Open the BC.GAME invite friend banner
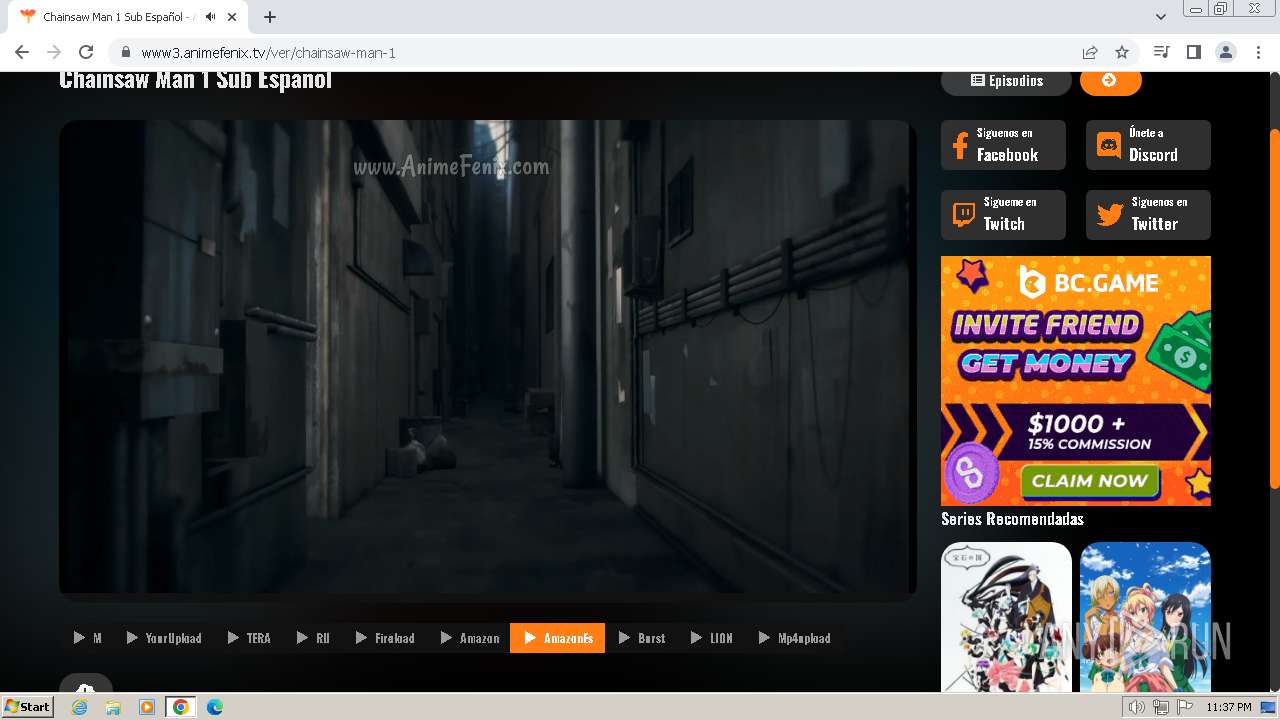Image resolution: width=1280 pixels, height=720 pixels. [x=1076, y=380]
